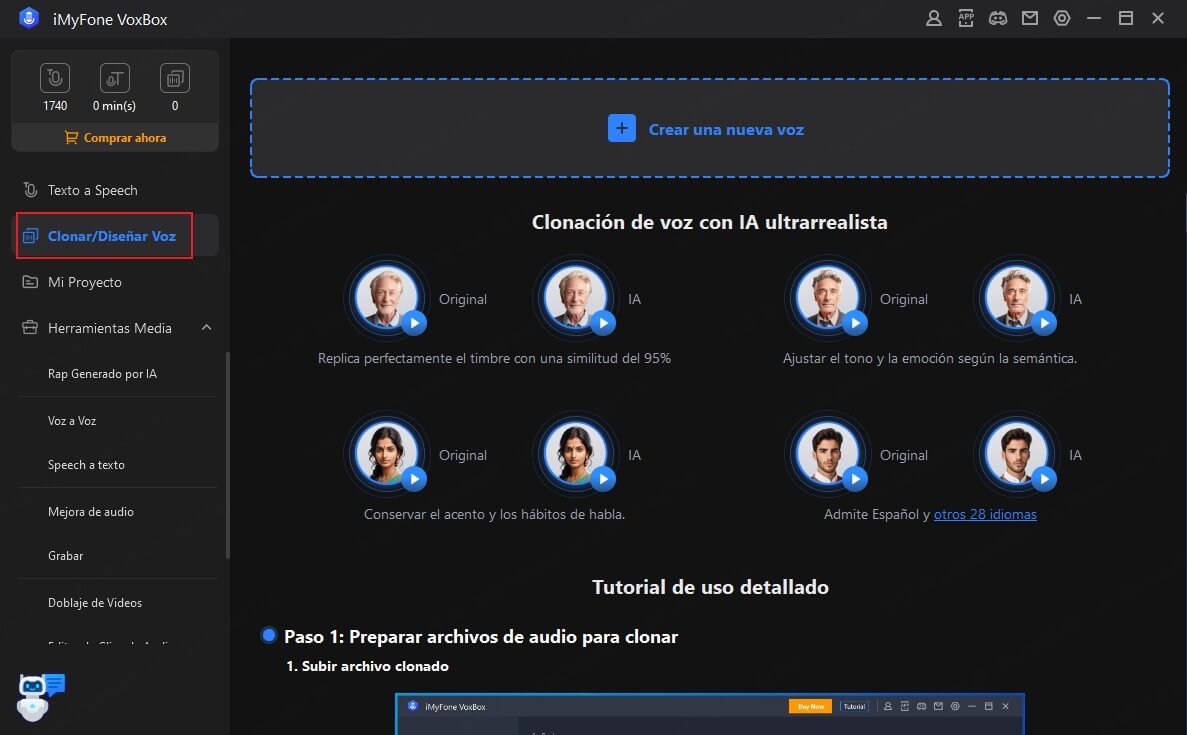
Task: Click the Paso 1 step bullet
Action: pos(268,634)
